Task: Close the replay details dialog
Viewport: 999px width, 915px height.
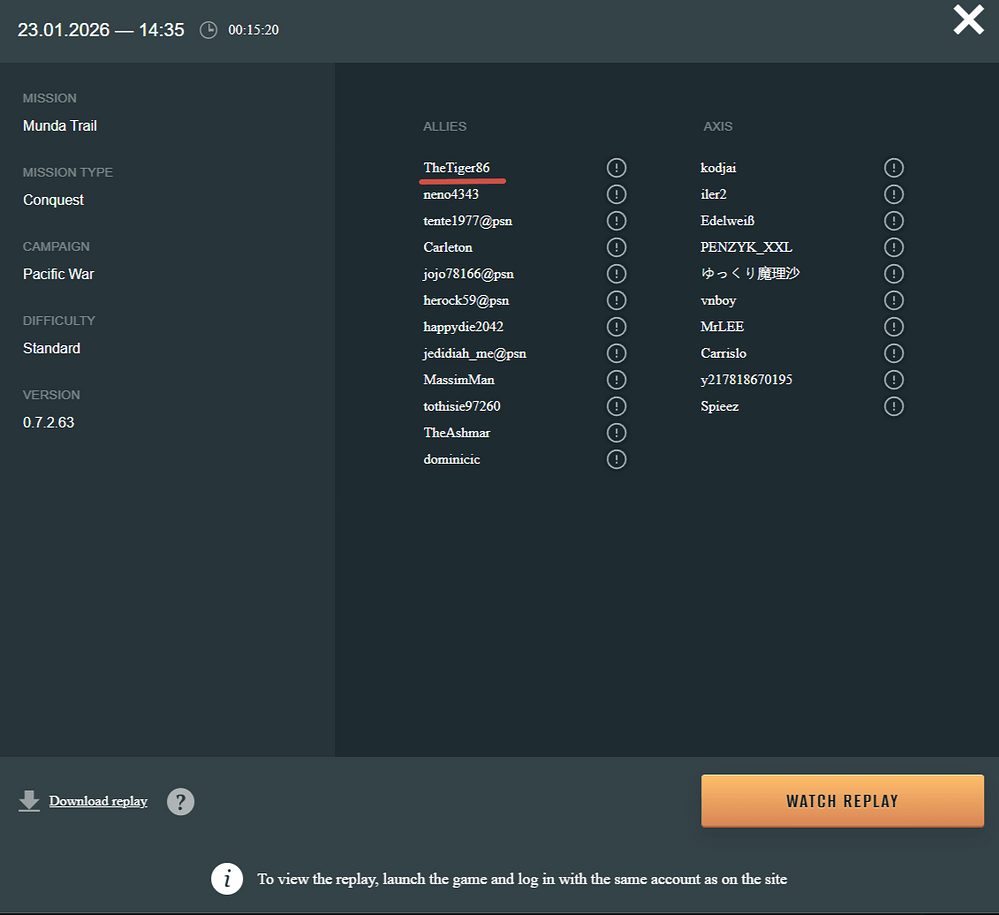Action: 967,20
